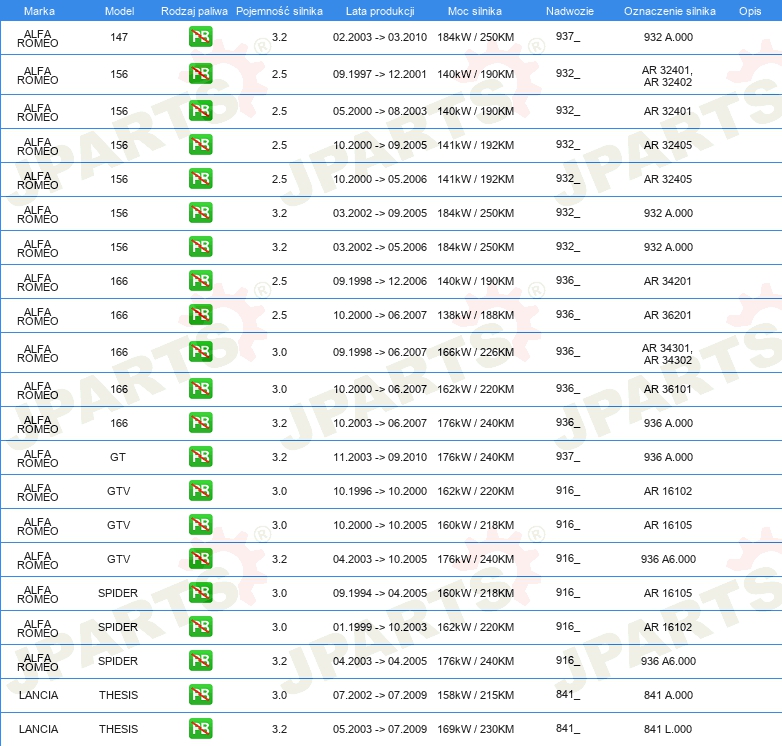Click the Oznaczenie silnika column header
This screenshot has width=782, height=746.
pyautogui.click(x=670, y=11)
